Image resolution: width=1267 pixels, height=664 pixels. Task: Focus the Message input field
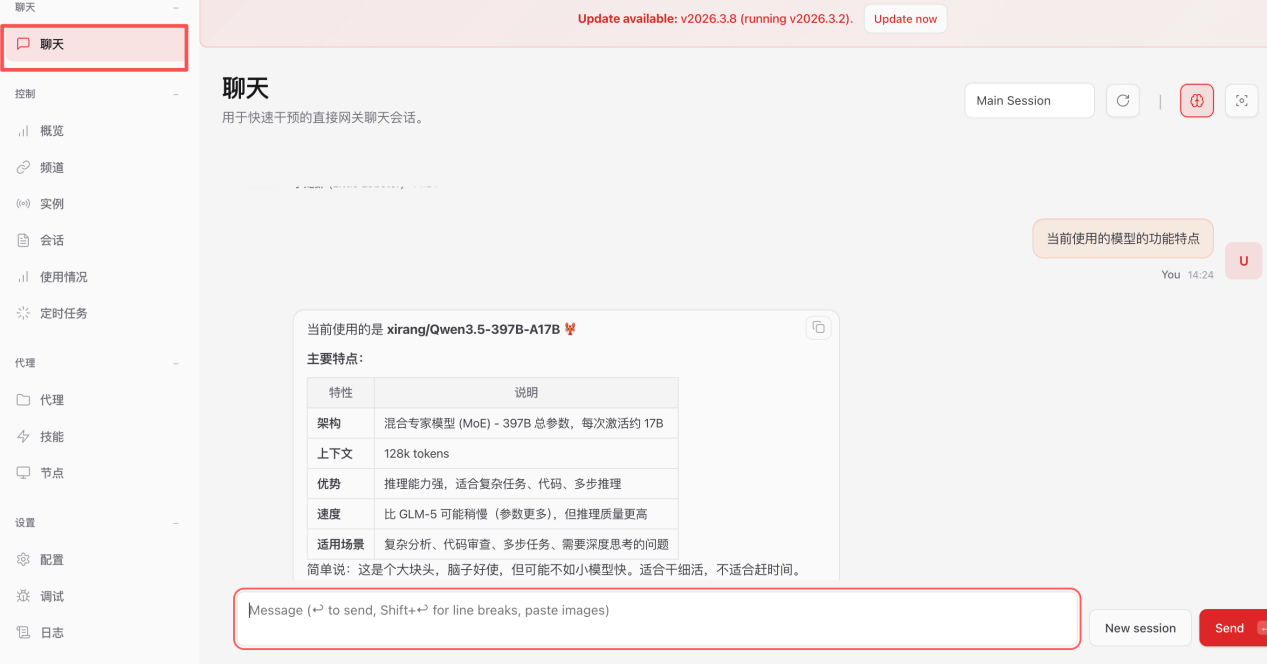click(x=657, y=619)
